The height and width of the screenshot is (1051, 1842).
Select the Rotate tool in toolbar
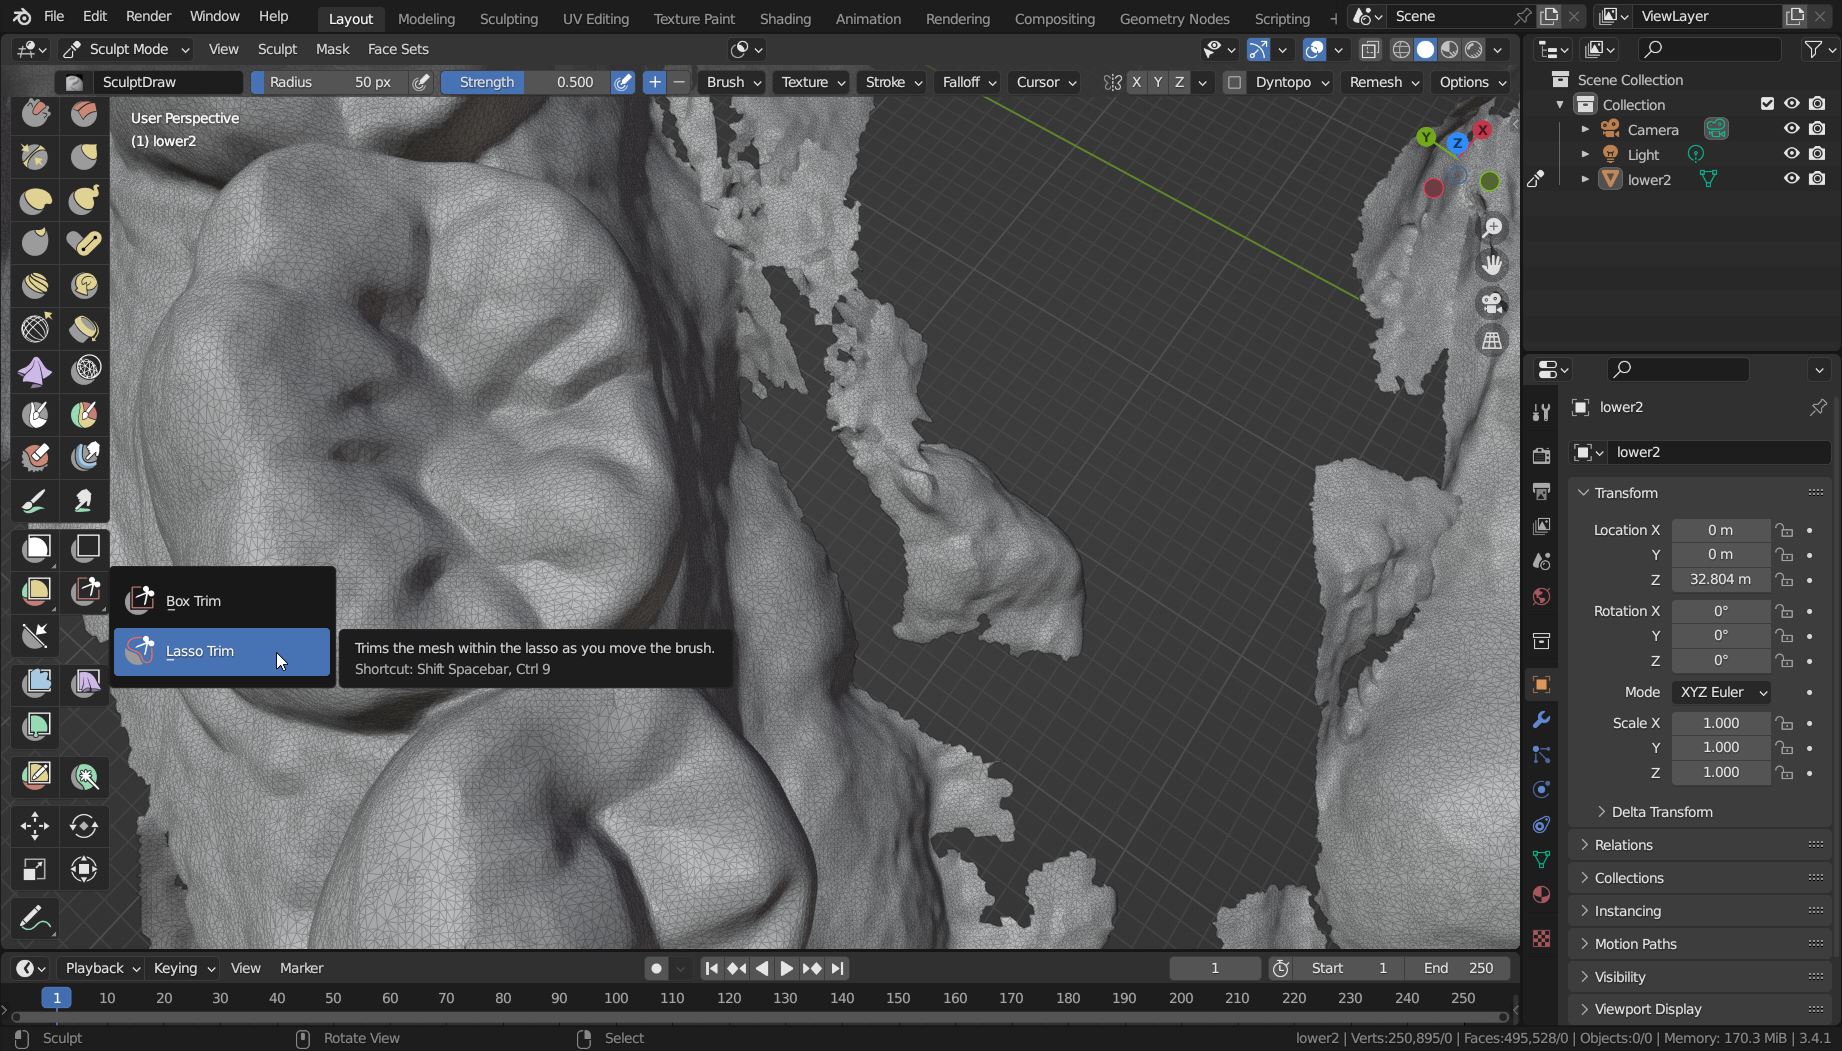coord(85,825)
